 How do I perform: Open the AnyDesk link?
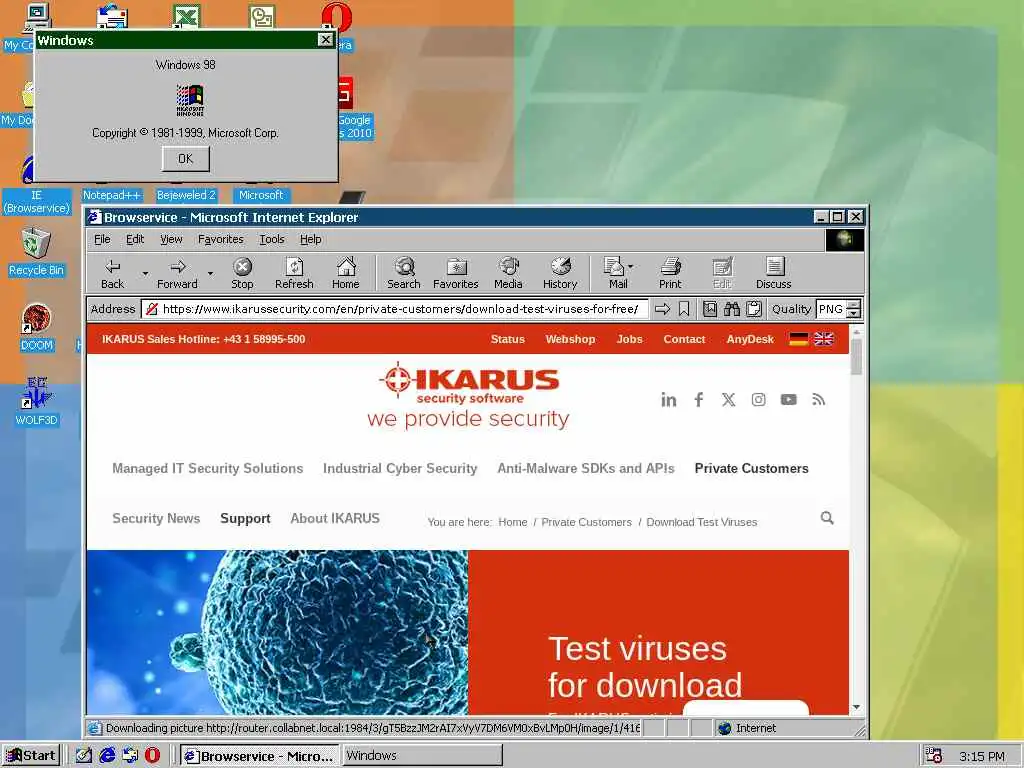(x=750, y=339)
